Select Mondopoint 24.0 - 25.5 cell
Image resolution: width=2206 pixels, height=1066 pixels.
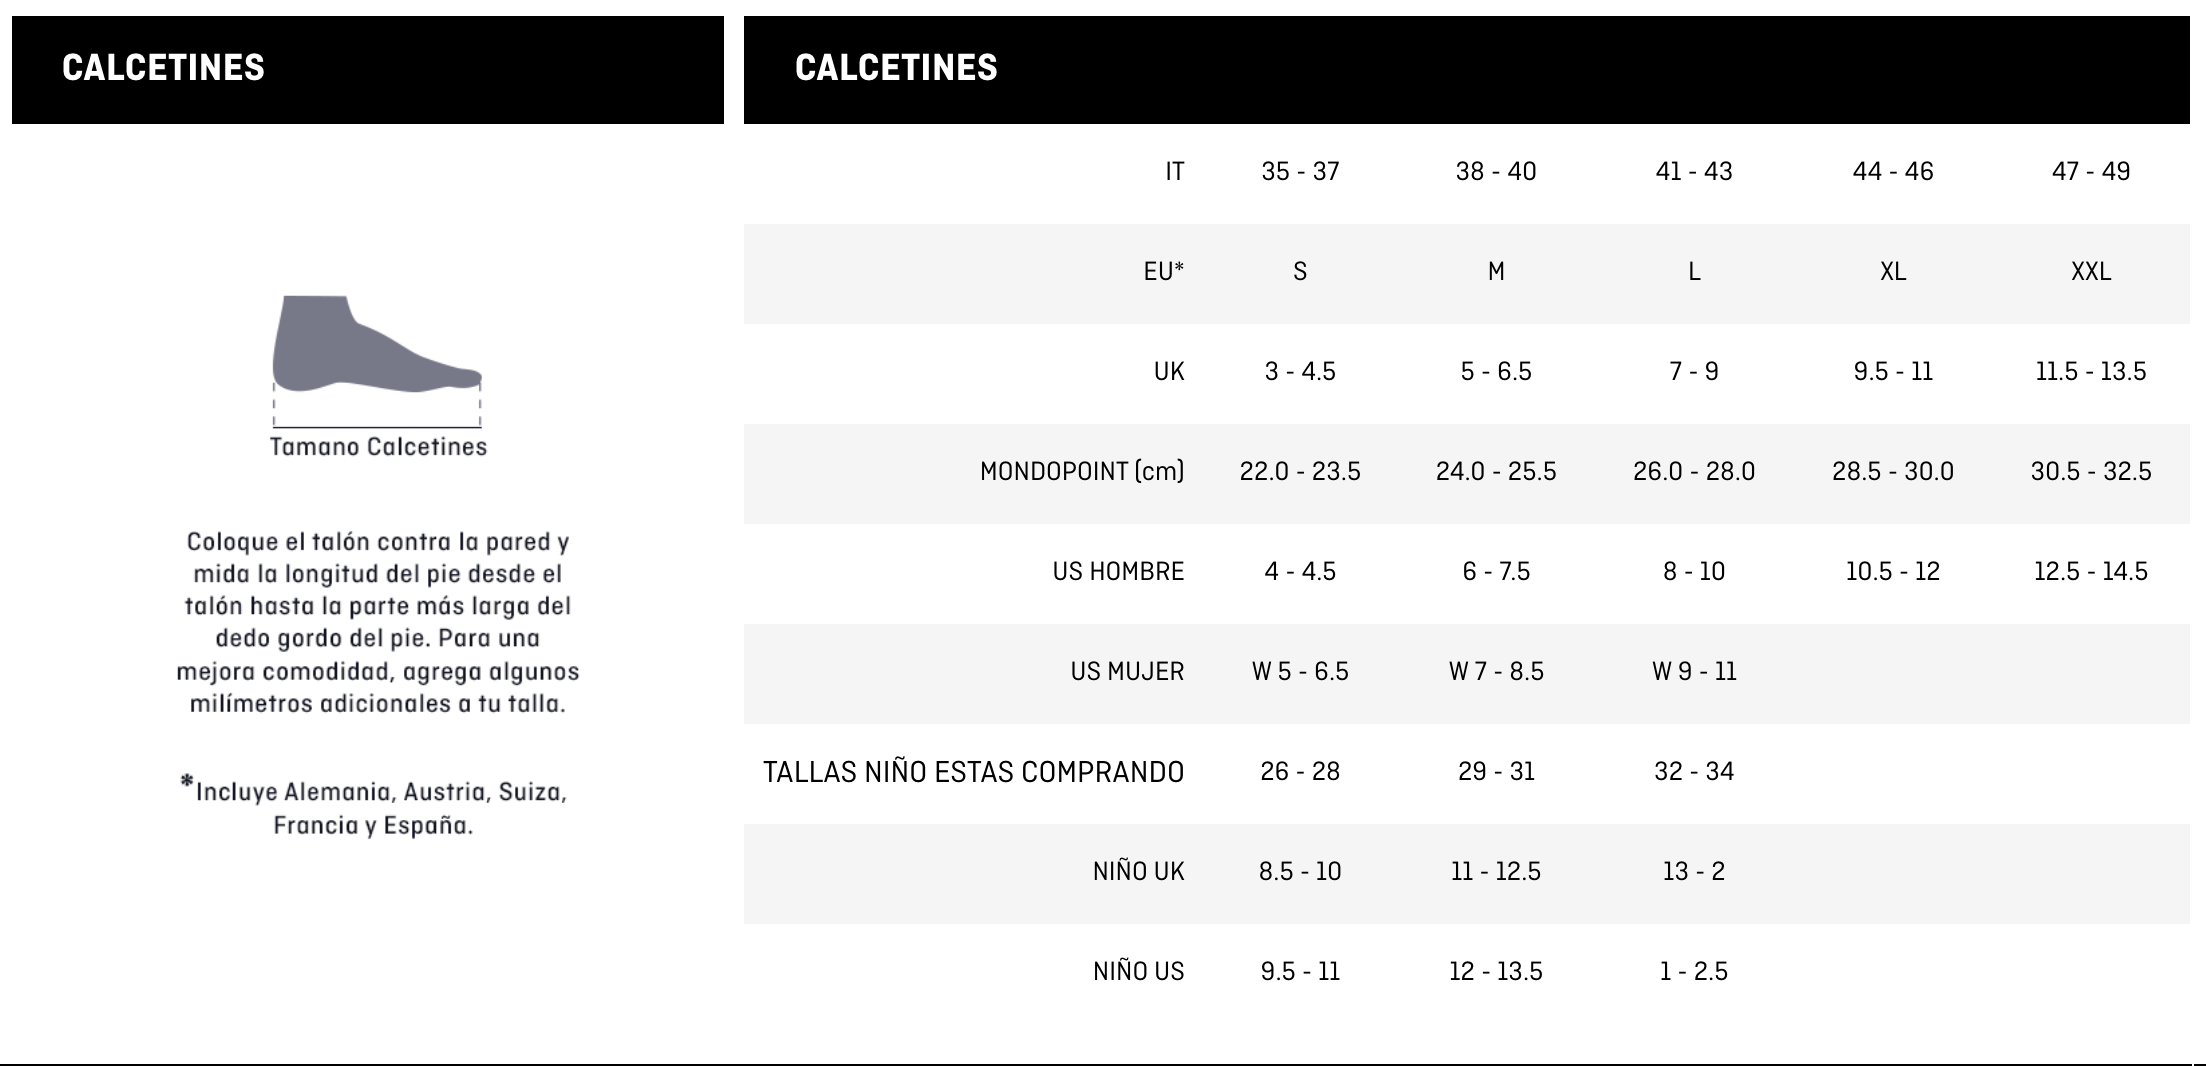[x=1495, y=472]
